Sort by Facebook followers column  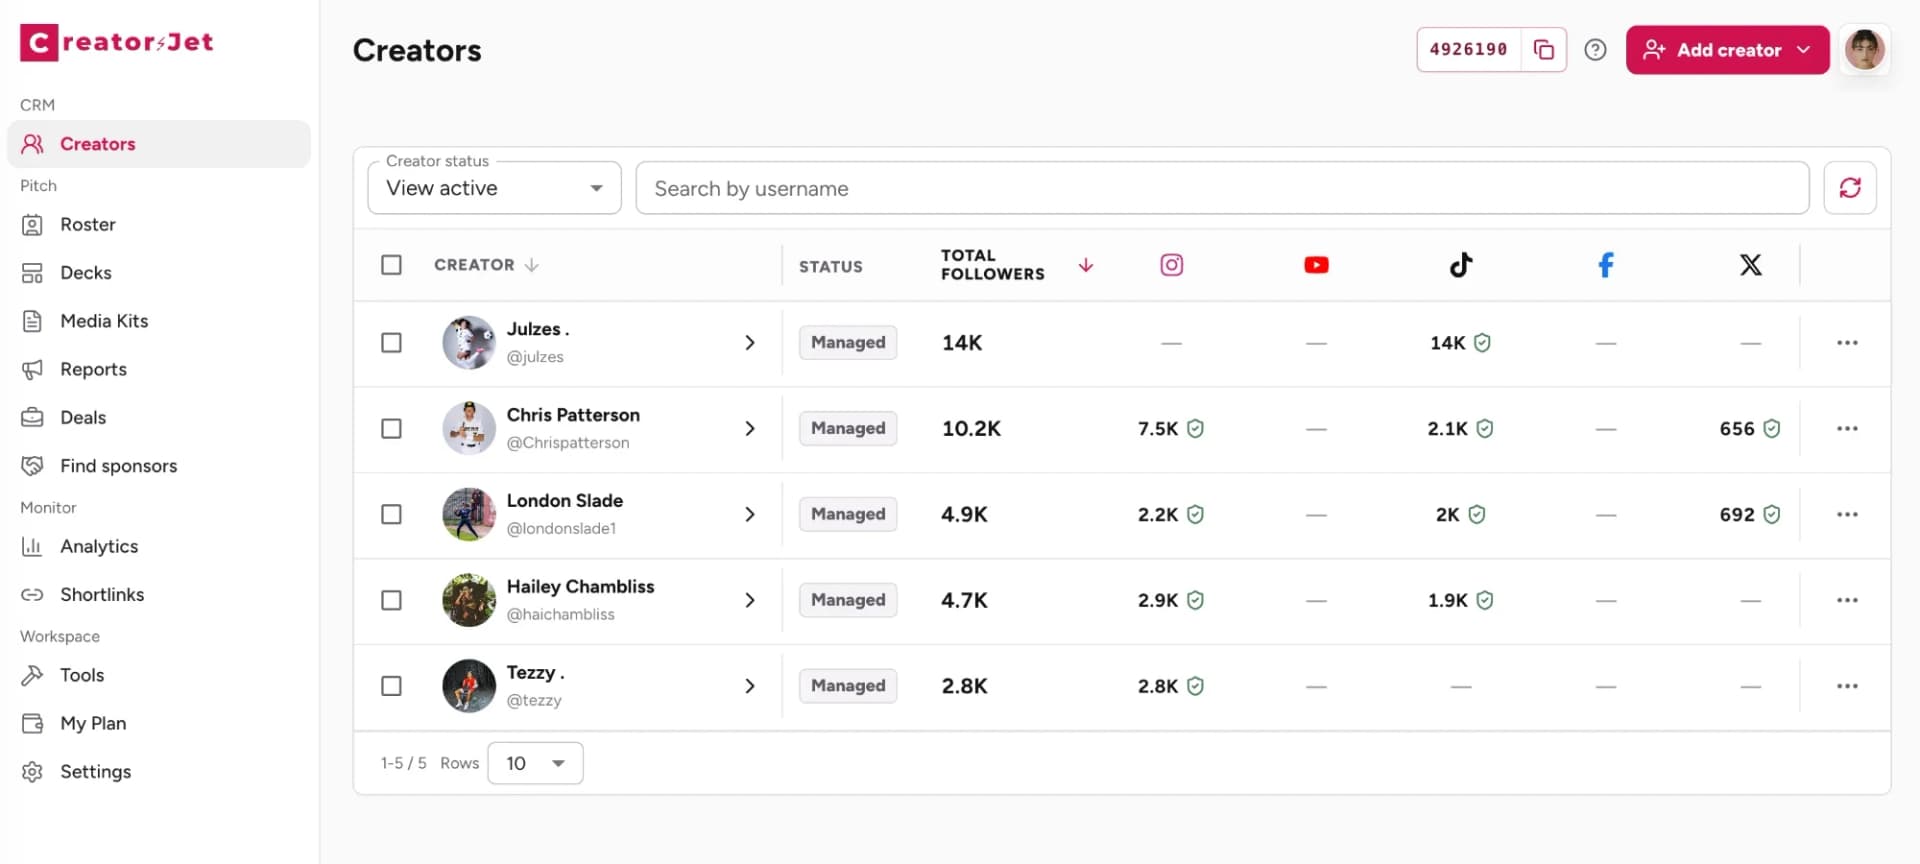tap(1605, 265)
